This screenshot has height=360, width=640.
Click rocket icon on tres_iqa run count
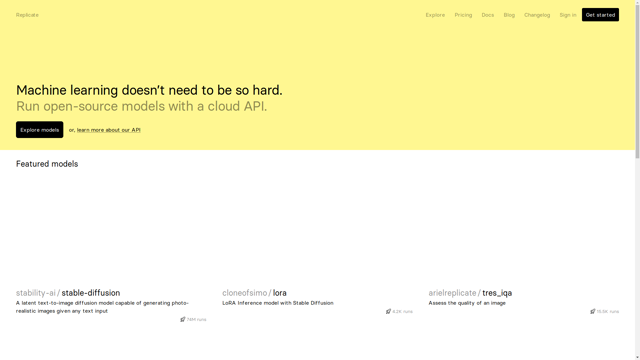coord(593,311)
